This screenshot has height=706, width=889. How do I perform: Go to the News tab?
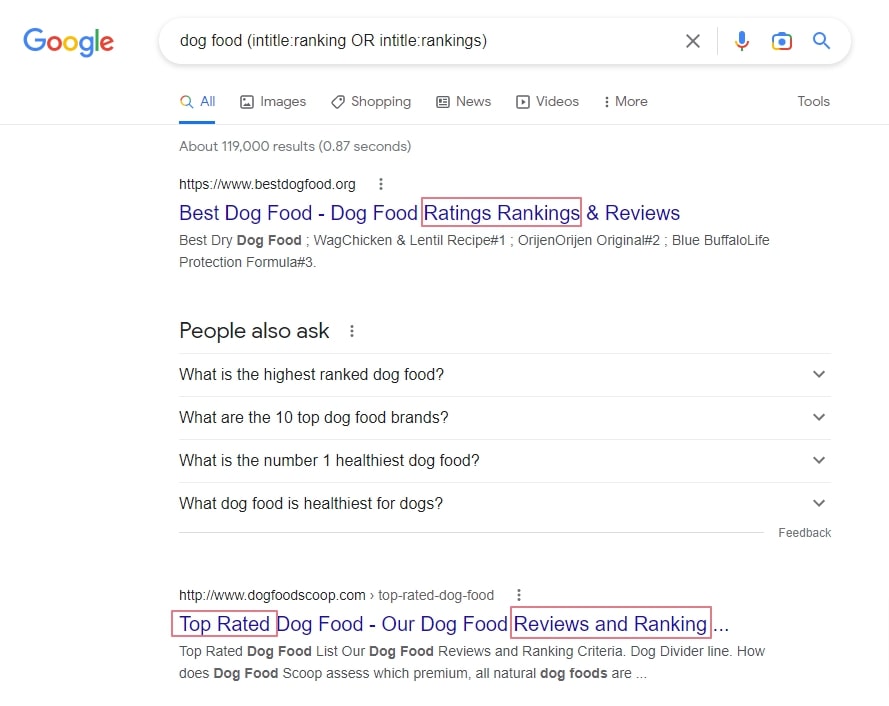point(463,102)
